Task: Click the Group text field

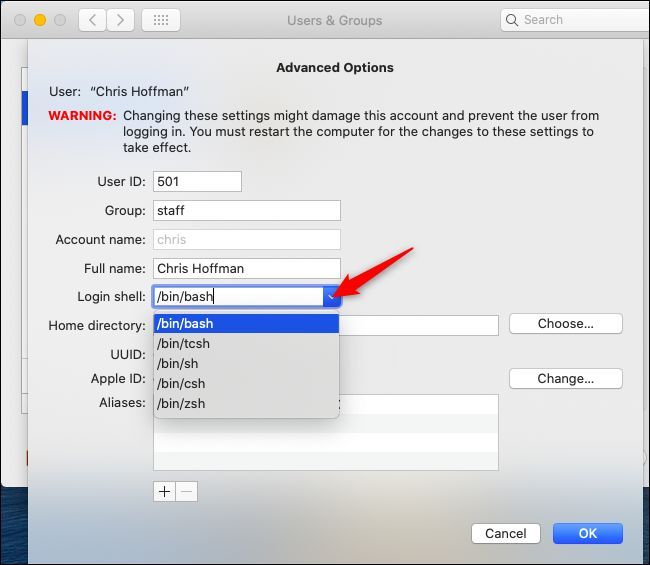Action: point(246,210)
